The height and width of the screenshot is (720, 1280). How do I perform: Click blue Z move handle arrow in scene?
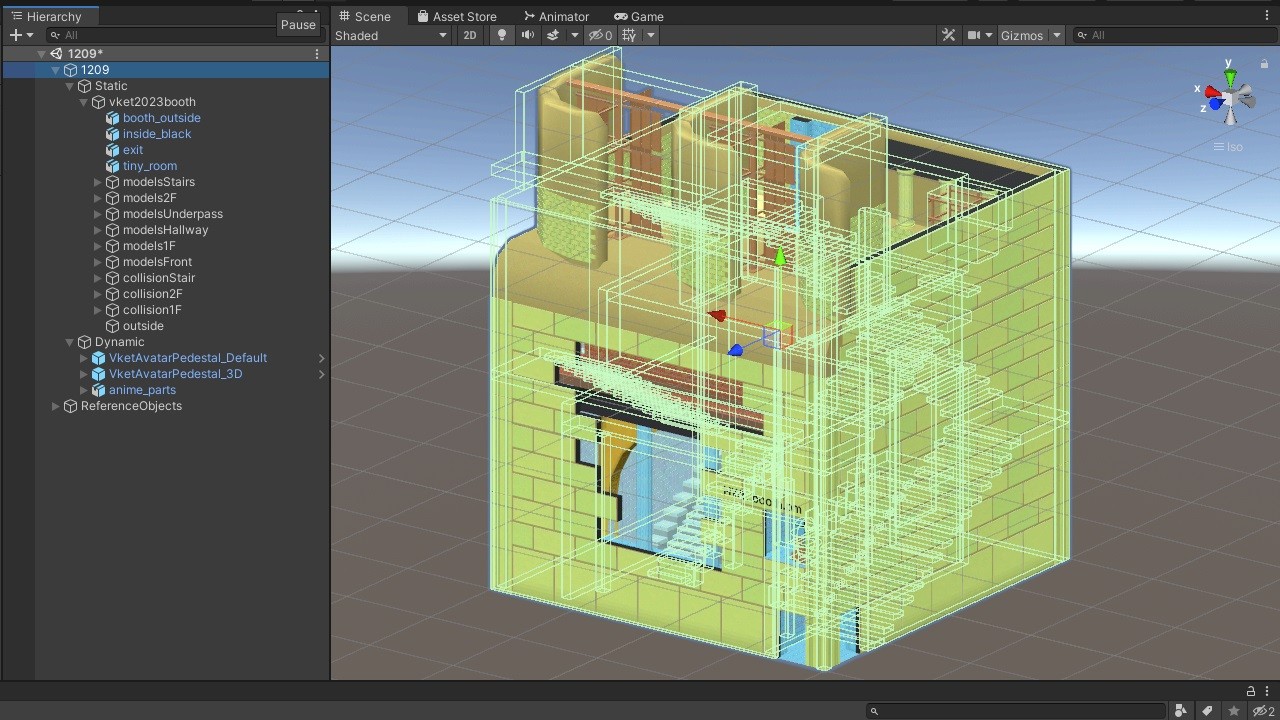click(x=735, y=350)
